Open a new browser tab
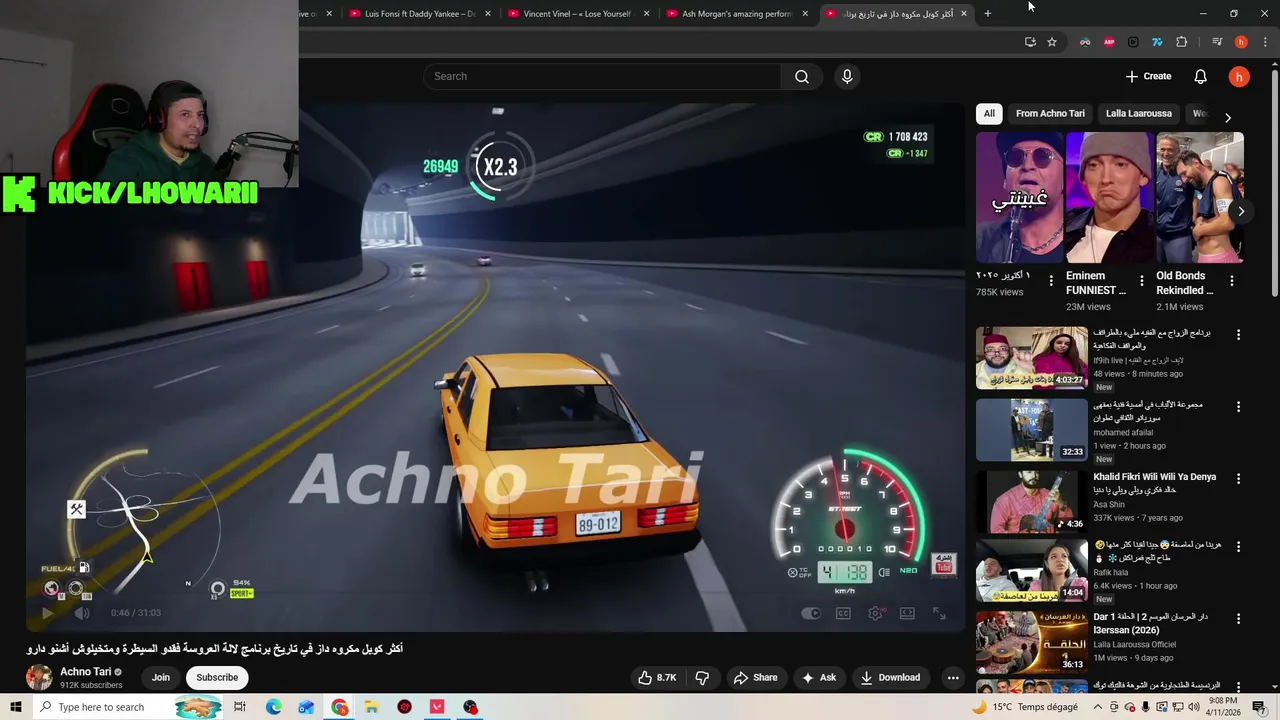The image size is (1280, 720). point(988,14)
